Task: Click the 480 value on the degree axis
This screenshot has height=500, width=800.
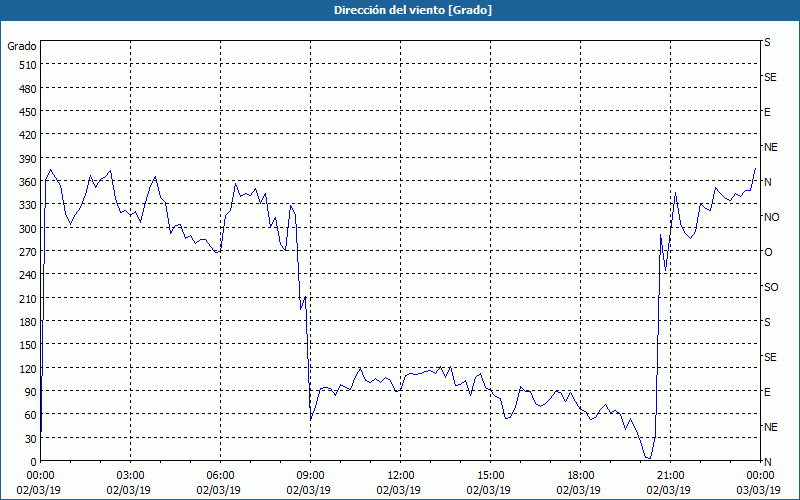Action: [x=27, y=89]
